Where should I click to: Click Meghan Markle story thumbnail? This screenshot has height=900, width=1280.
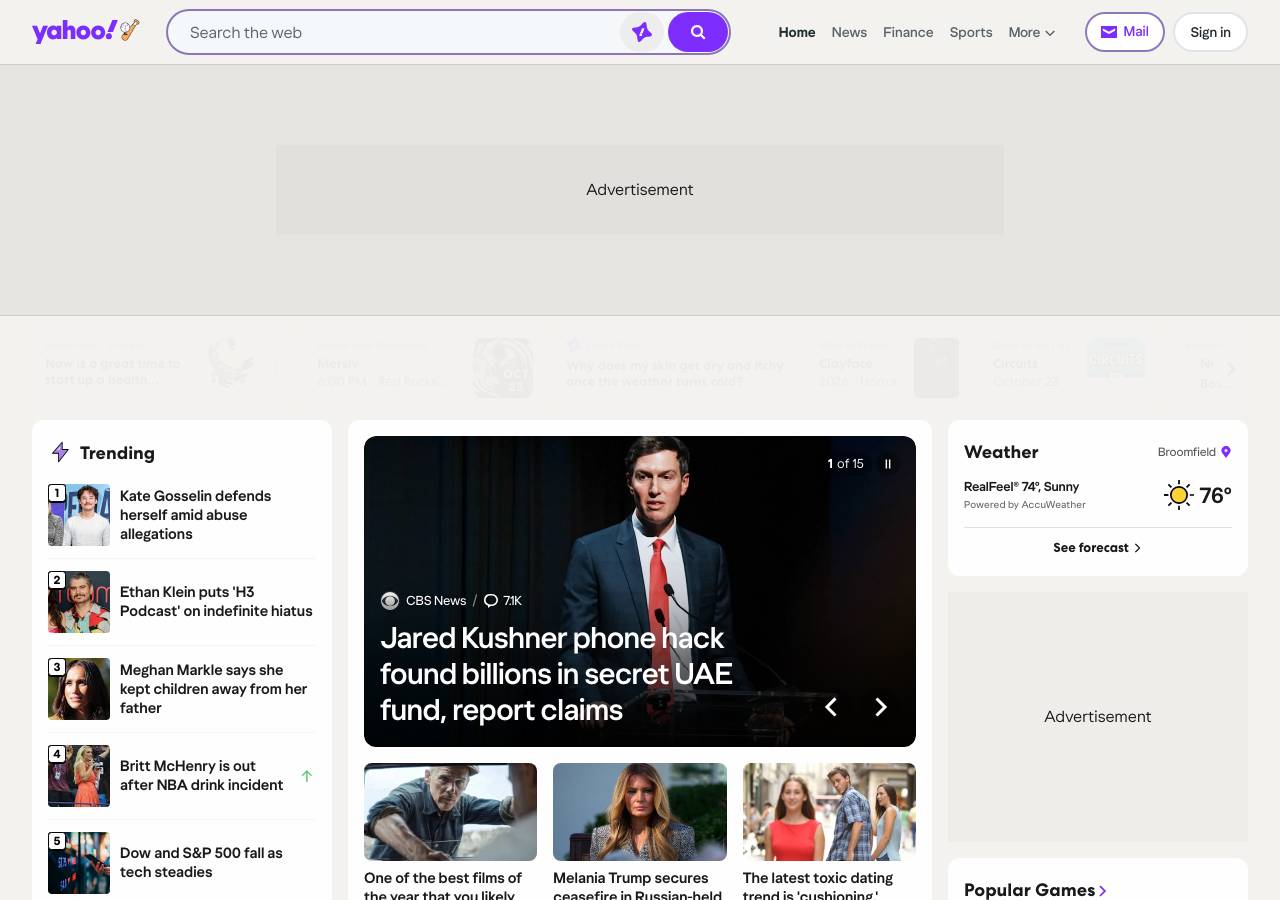coord(79,689)
